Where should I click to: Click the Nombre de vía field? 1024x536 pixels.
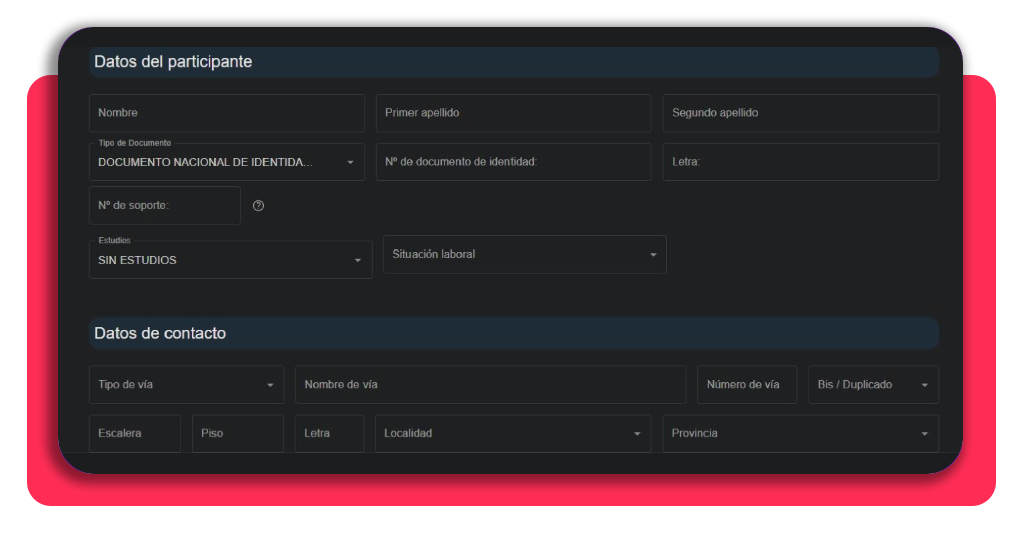tap(490, 385)
